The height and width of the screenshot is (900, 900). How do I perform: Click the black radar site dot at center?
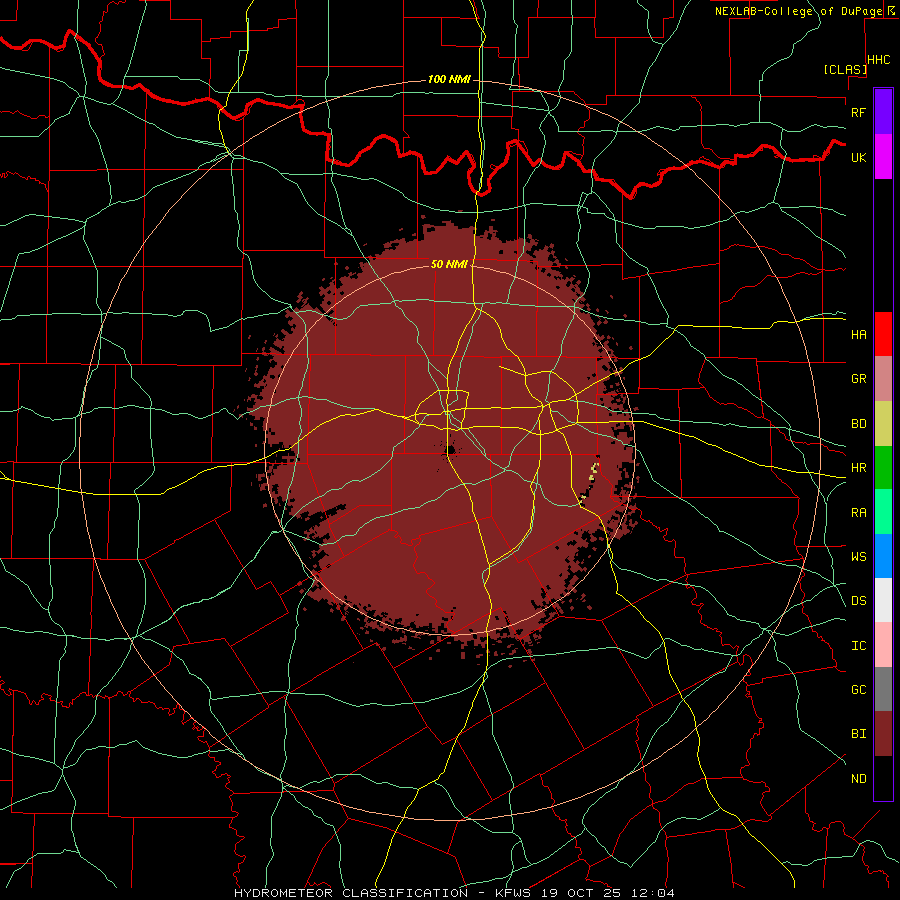(451, 450)
